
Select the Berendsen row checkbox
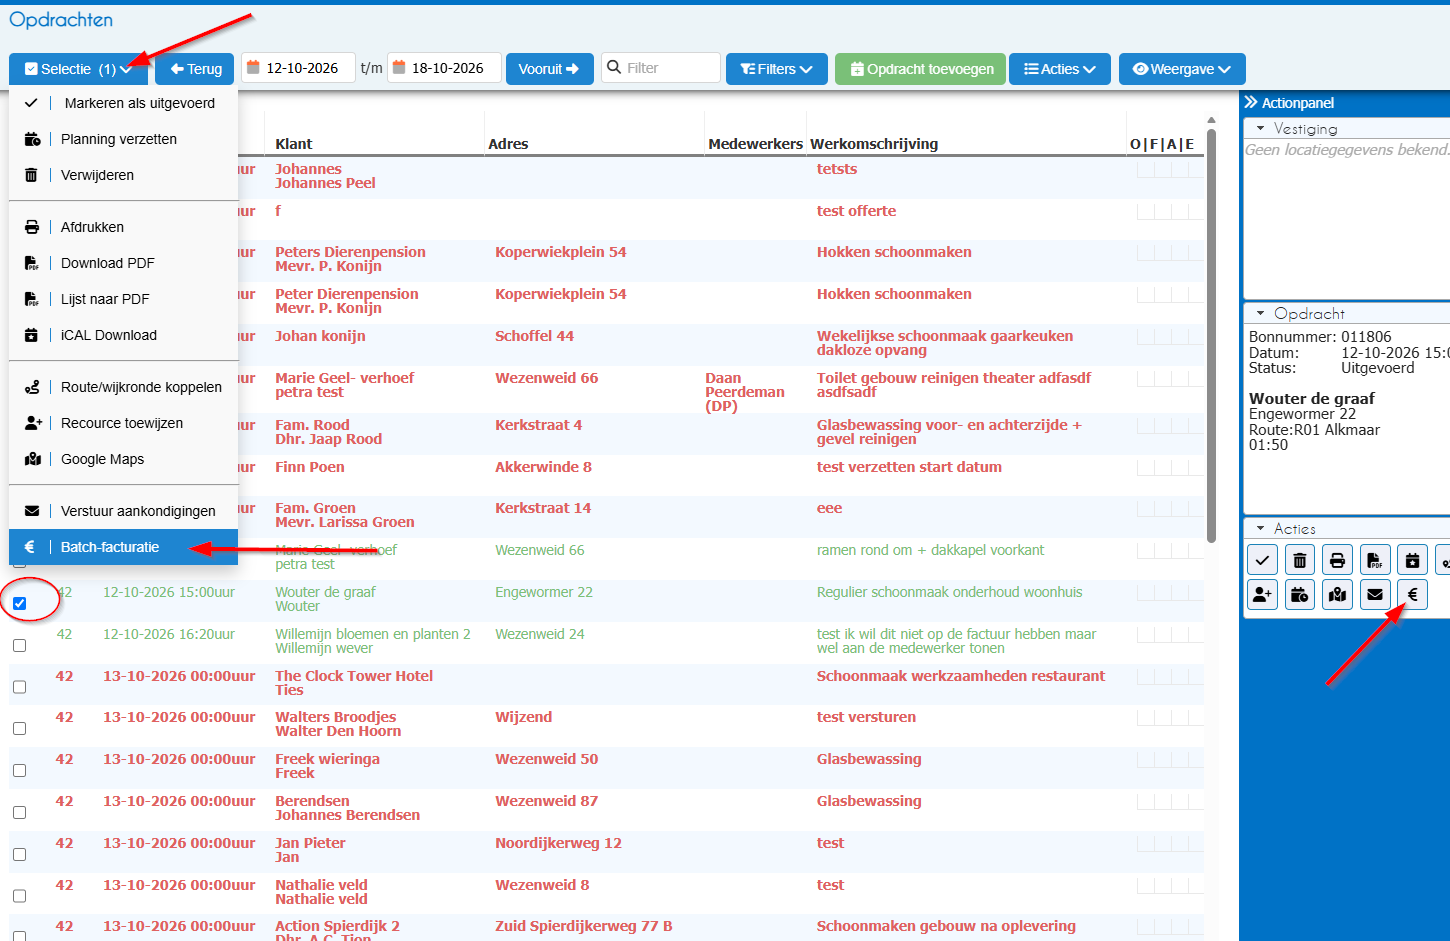[19, 813]
